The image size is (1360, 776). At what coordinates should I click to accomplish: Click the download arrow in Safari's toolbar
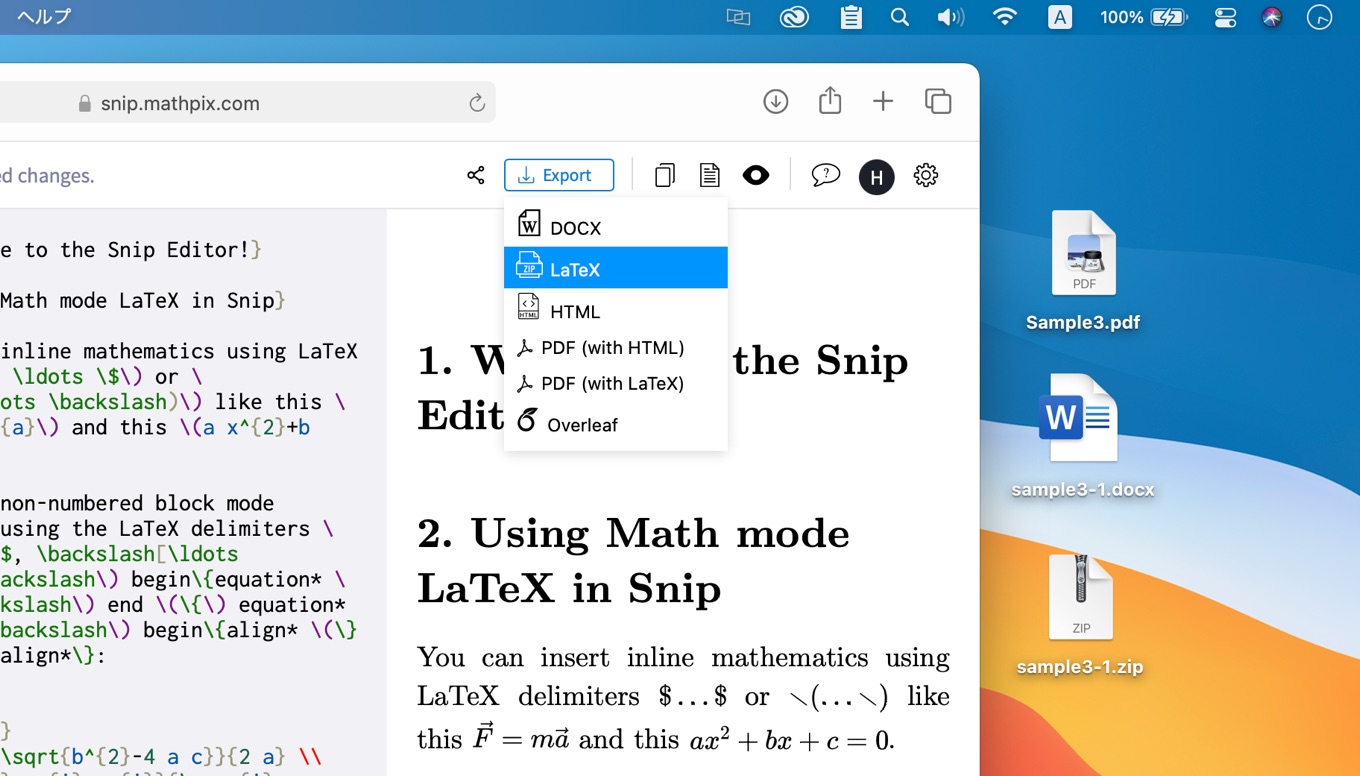[775, 101]
